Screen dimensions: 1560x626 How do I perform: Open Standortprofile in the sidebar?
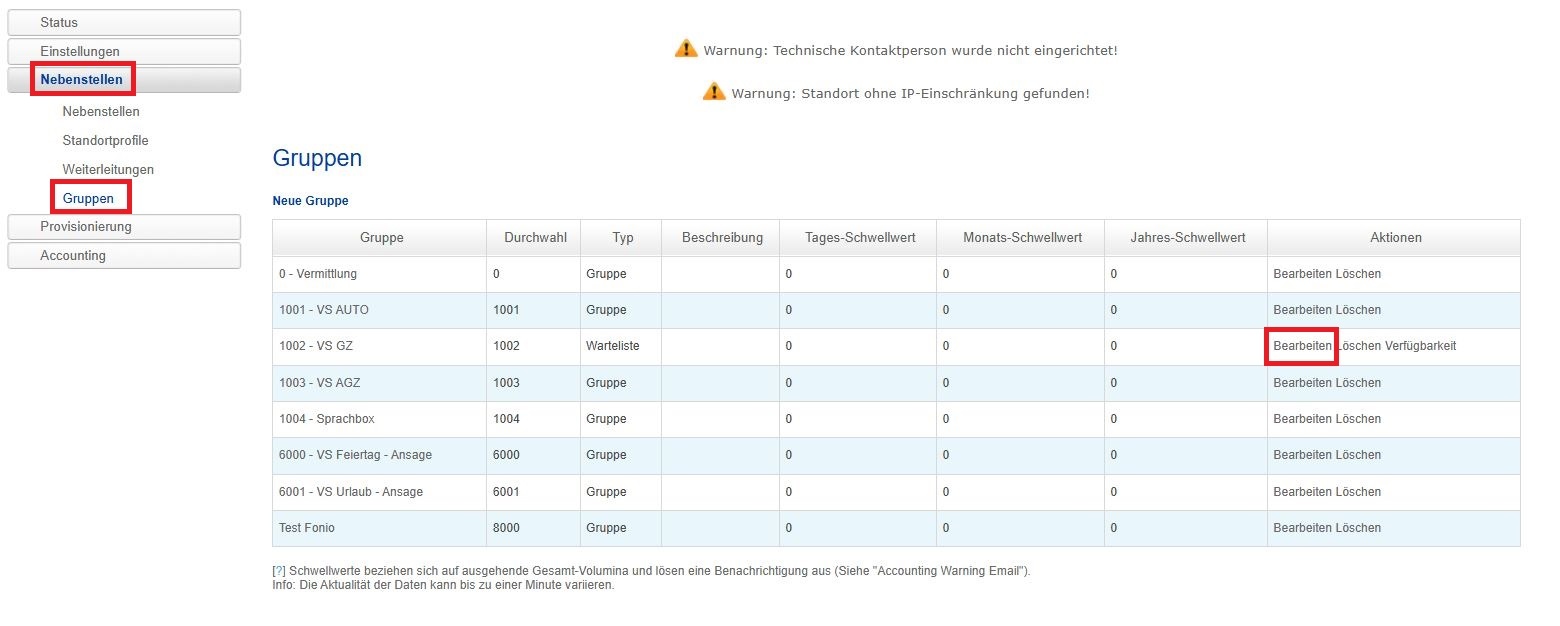pyautogui.click(x=105, y=141)
